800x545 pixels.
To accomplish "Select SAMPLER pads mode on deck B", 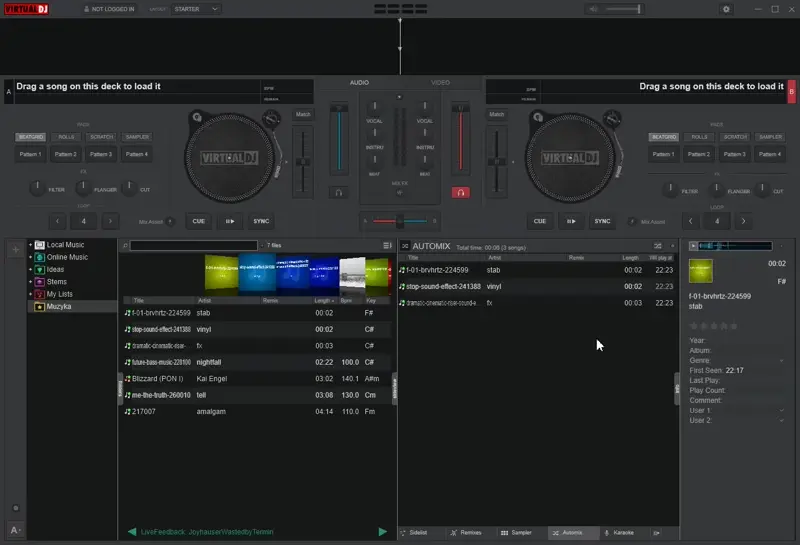I will pos(770,137).
